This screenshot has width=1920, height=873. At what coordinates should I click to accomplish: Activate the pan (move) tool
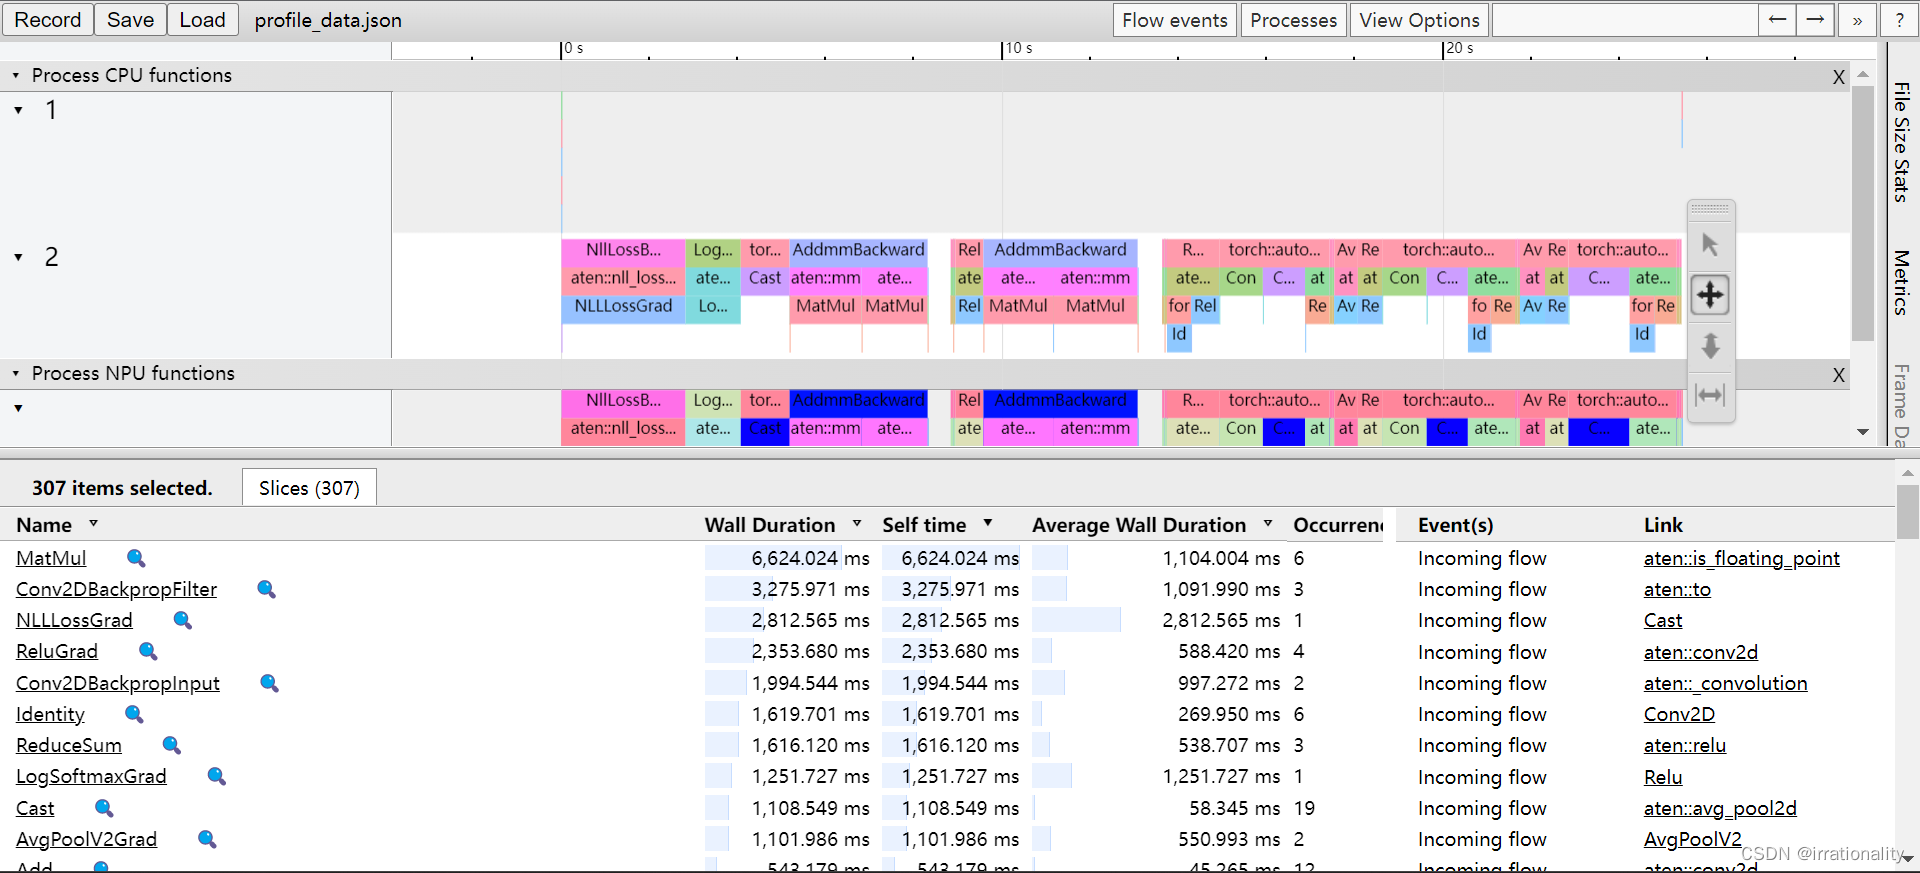(1710, 295)
